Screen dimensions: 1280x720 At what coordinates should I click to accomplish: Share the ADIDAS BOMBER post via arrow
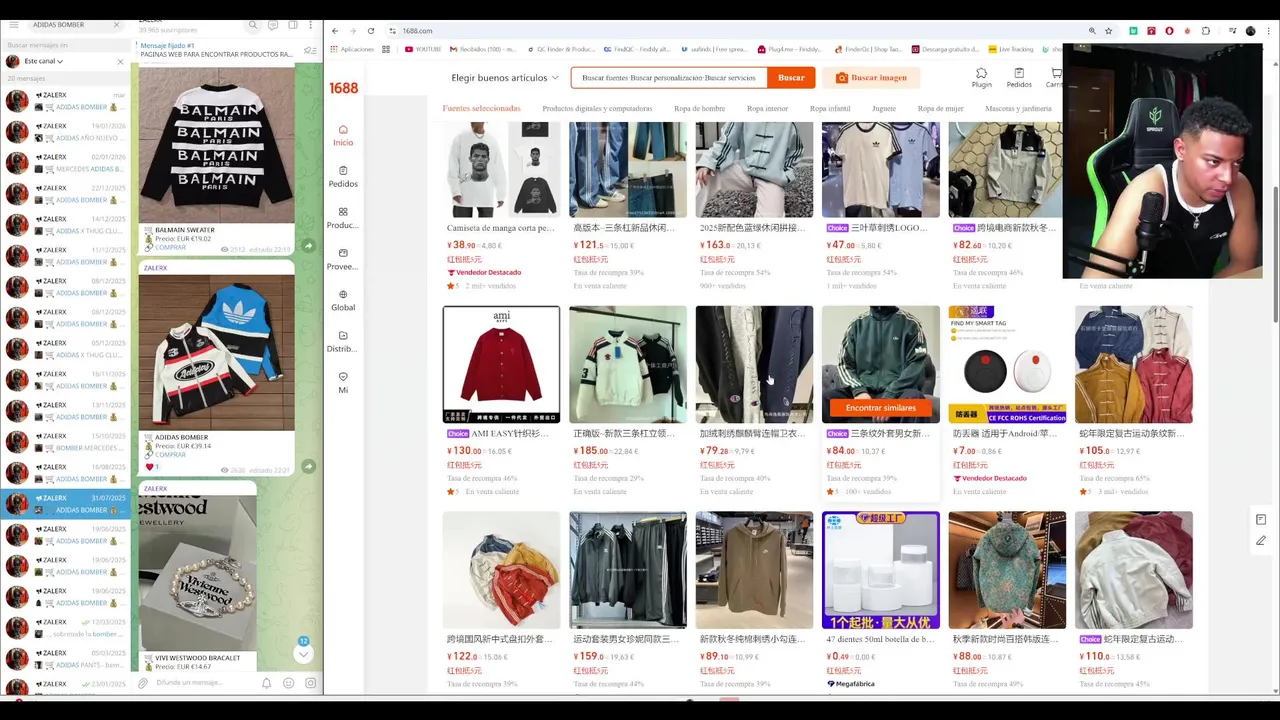[x=308, y=466]
